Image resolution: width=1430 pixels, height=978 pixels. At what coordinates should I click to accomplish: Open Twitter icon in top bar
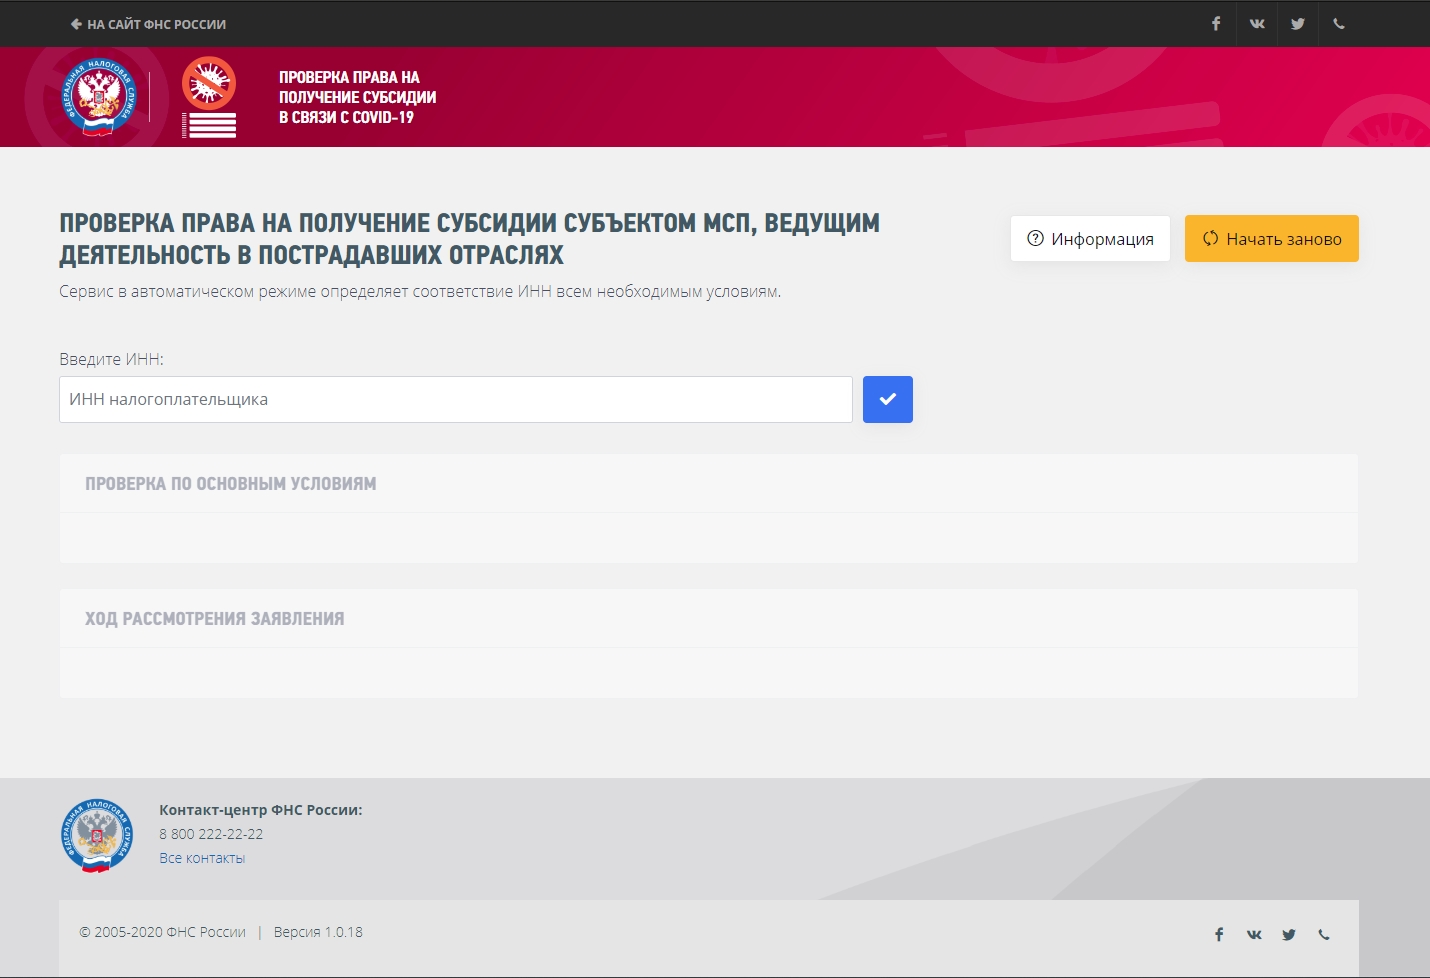[x=1298, y=24]
